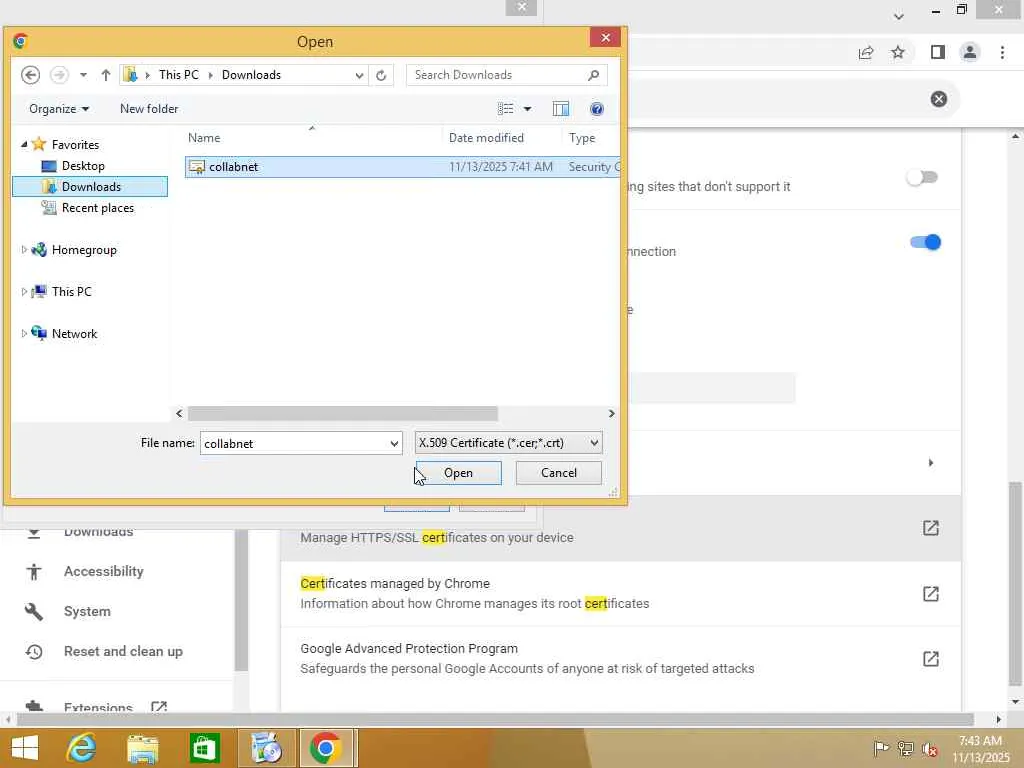Image resolution: width=1024 pixels, height=768 pixels.
Task: Expand the This PC tree node
Action: pyautogui.click(x=24, y=291)
